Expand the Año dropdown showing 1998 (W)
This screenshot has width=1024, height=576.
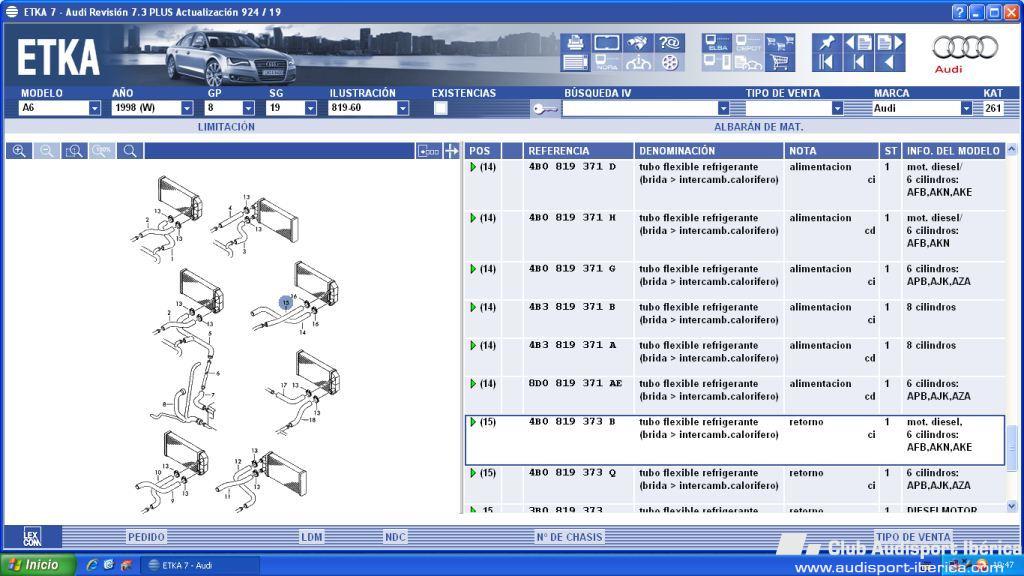point(187,108)
